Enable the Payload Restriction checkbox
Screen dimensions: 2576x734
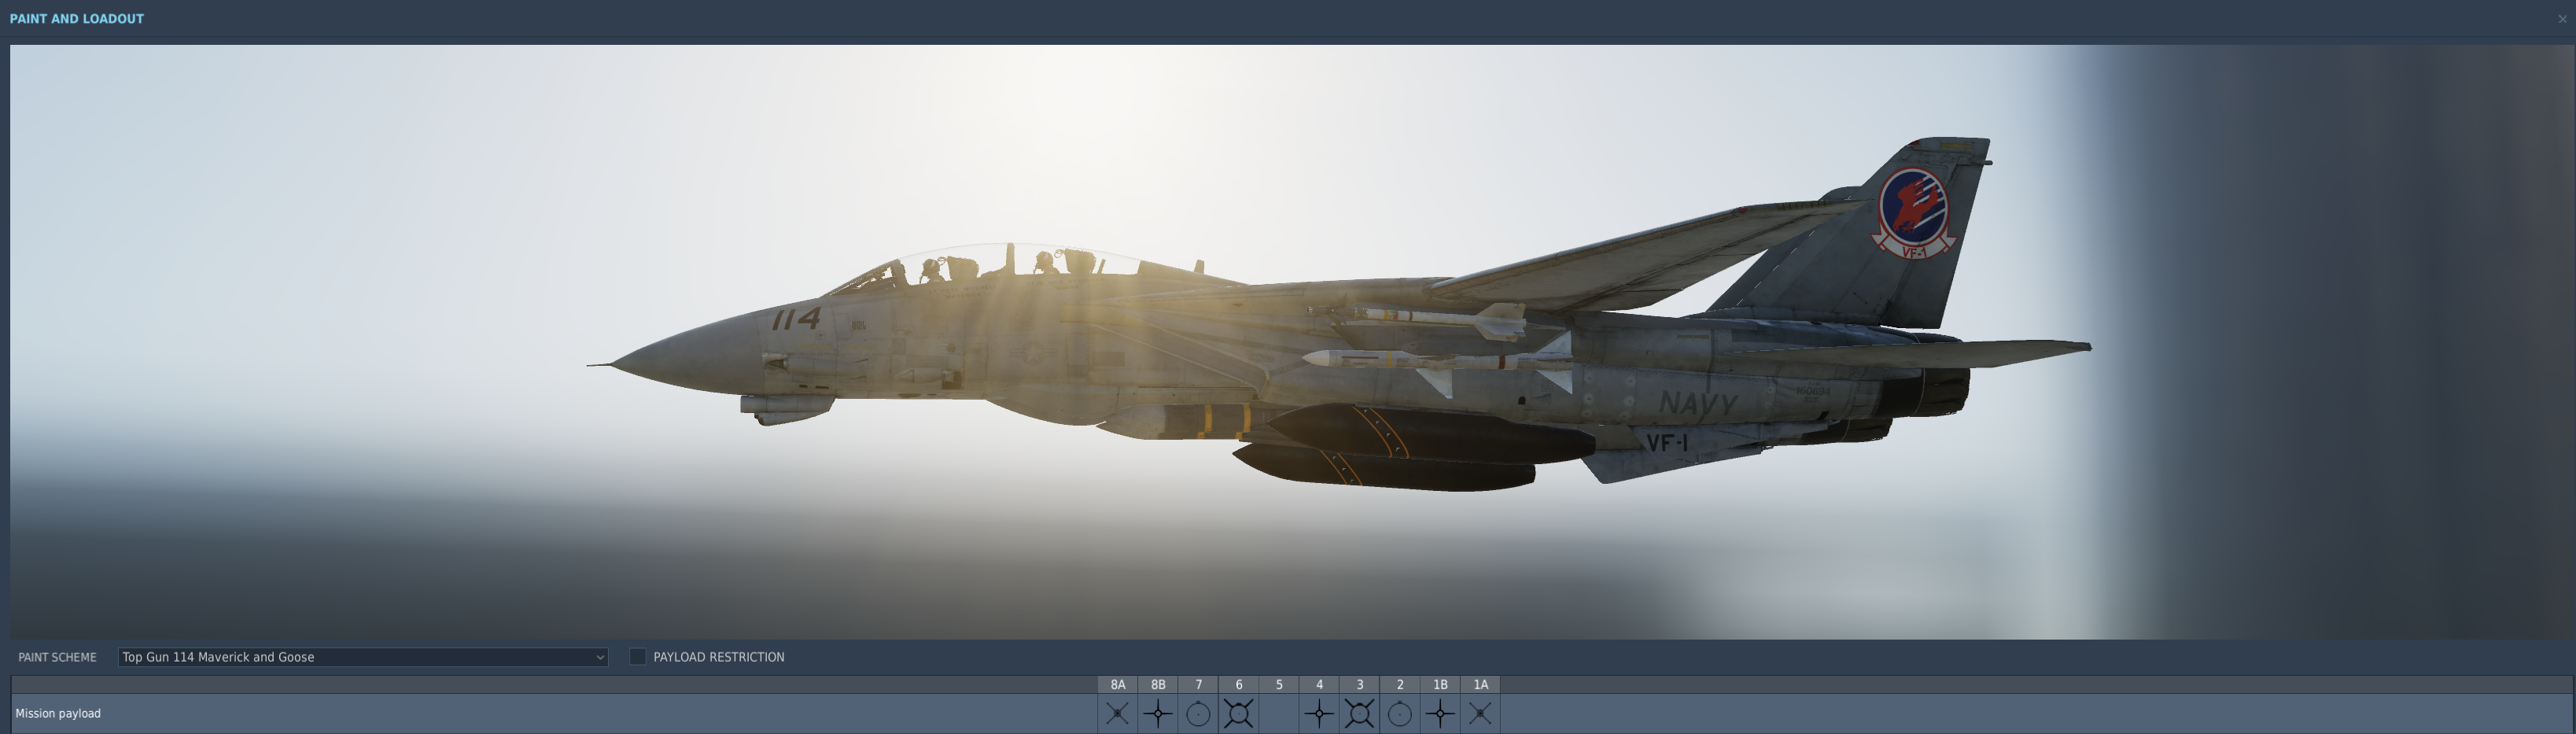pyautogui.click(x=637, y=657)
